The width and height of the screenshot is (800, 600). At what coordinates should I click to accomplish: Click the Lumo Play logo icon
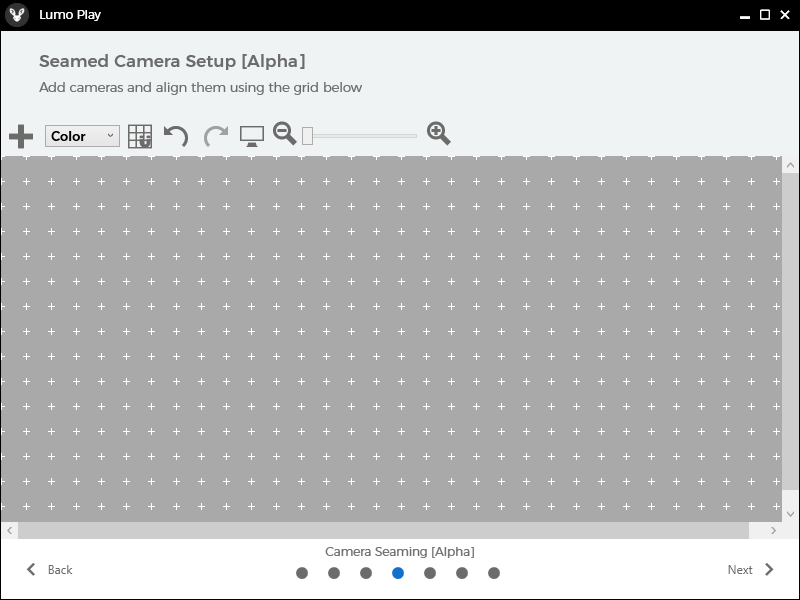[x=17, y=14]
